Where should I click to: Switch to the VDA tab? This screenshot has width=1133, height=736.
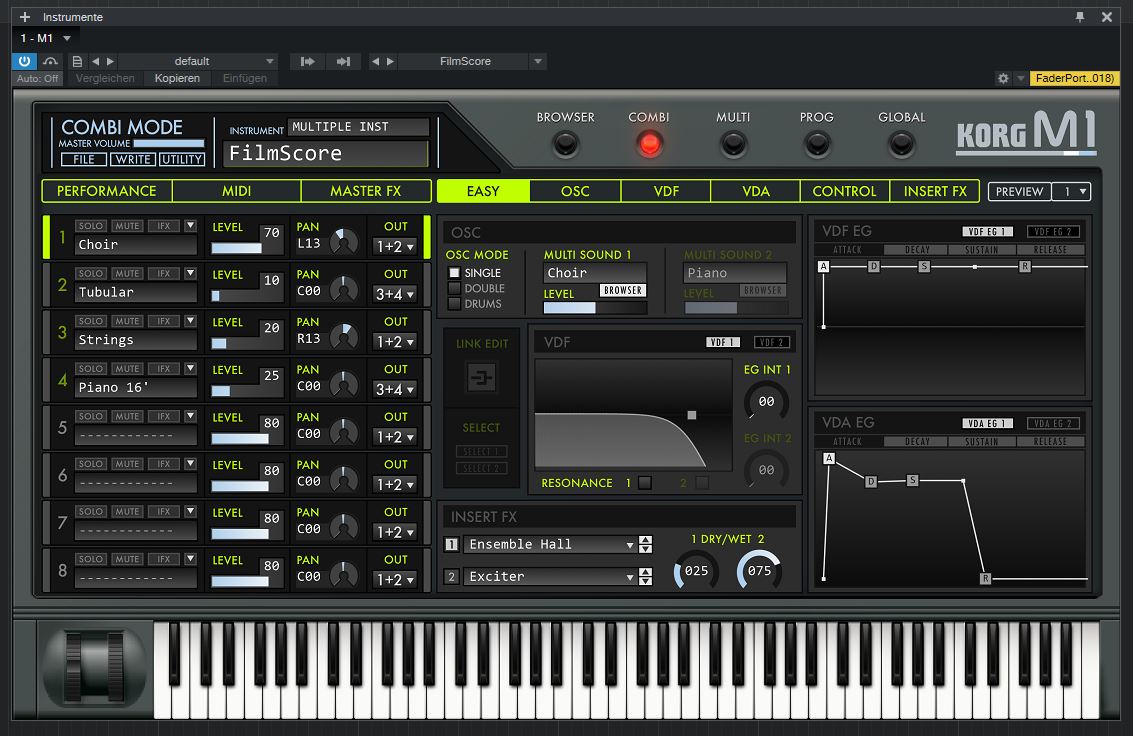[x=756, y=191]
